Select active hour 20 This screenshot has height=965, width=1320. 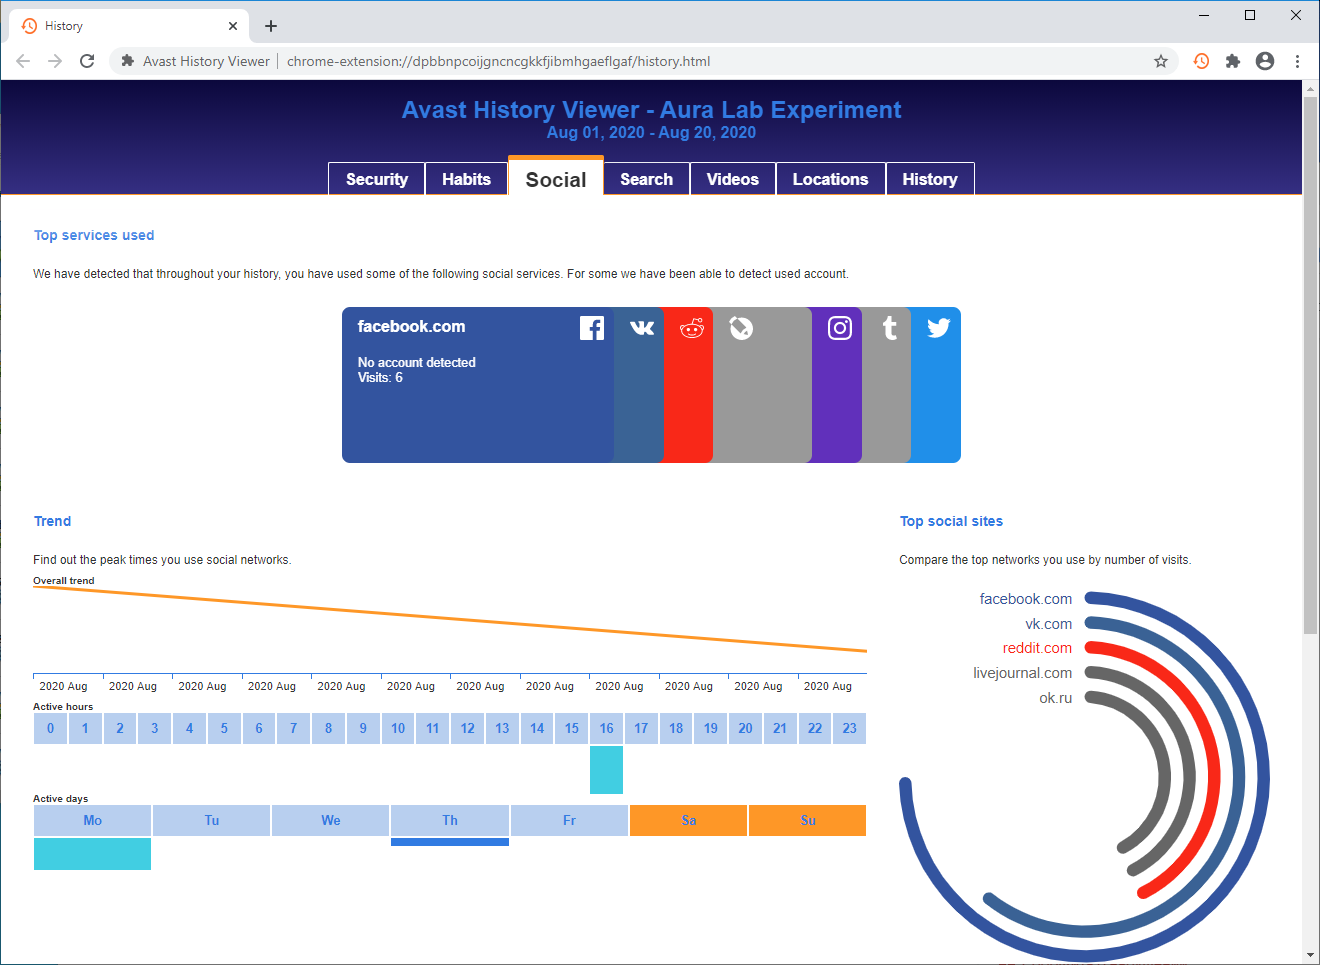[745, 728]
